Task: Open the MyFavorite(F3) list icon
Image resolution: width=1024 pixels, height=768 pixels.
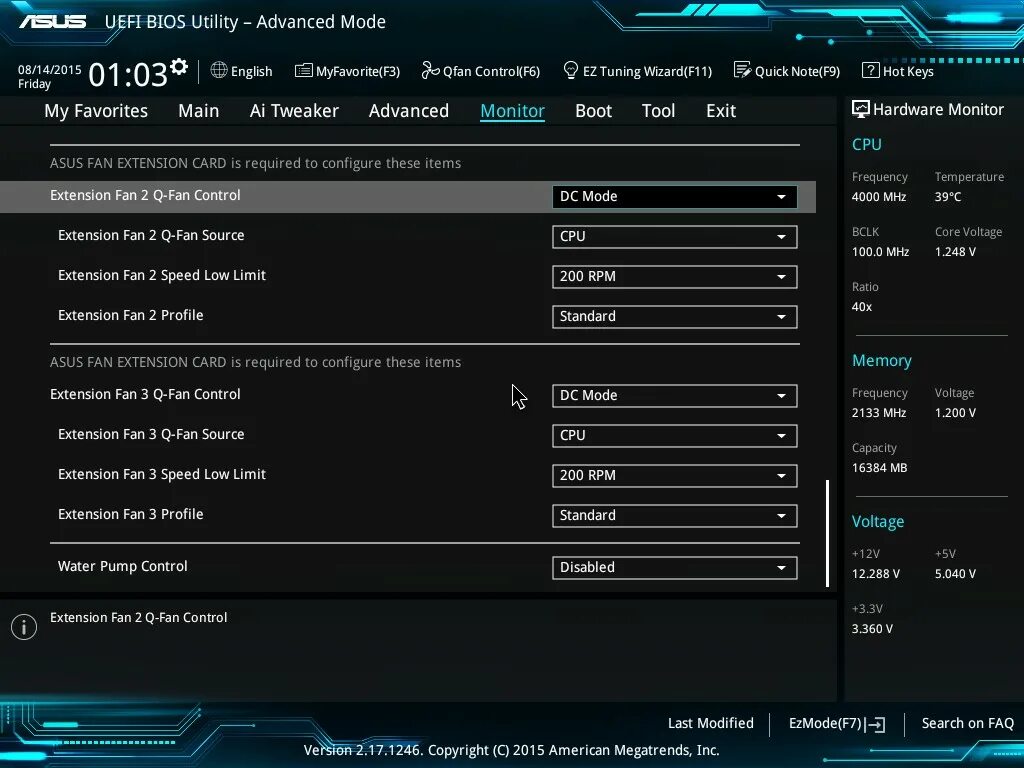Action: coord(304,71)
